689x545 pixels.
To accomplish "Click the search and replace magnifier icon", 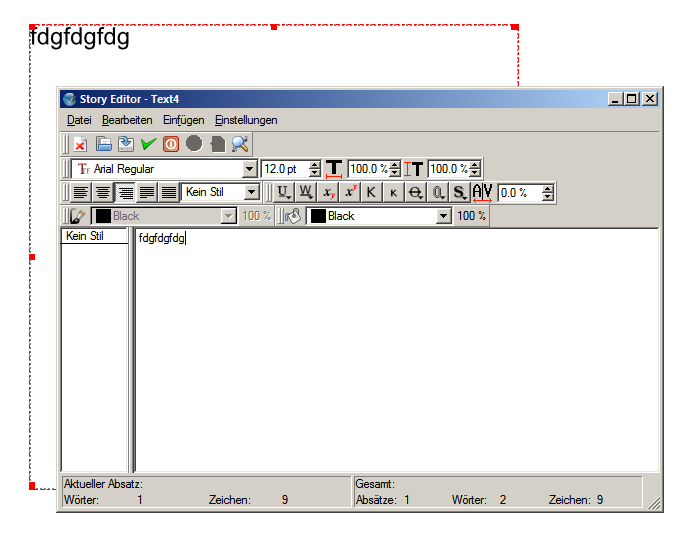I will [240, 144].
